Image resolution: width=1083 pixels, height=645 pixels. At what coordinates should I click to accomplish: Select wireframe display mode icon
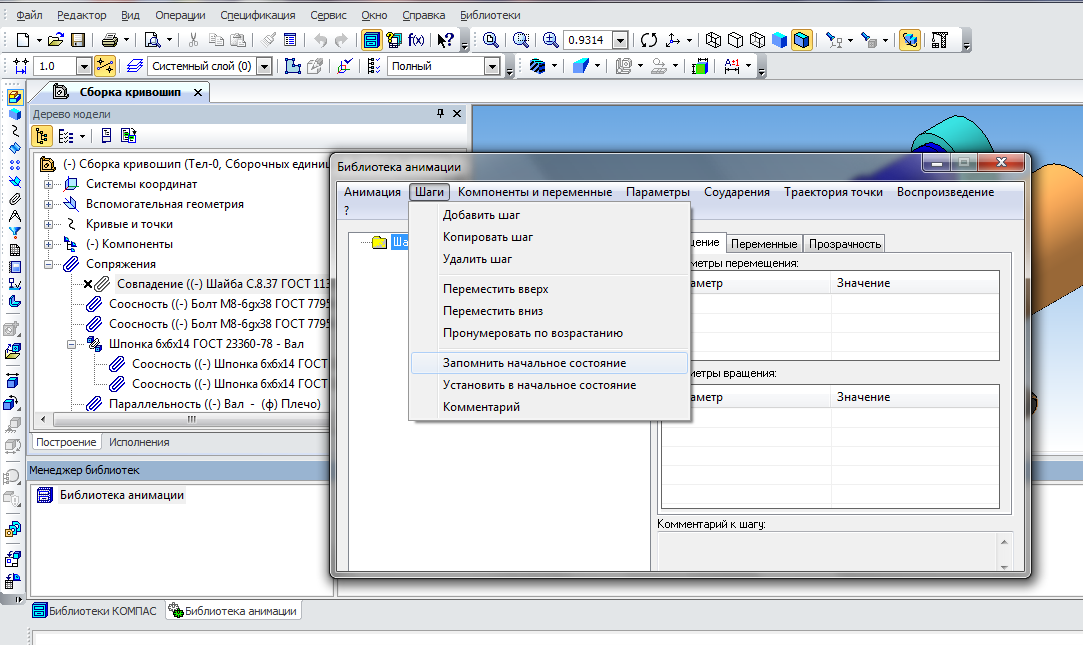pyautogui.click(x=714, y=40)
